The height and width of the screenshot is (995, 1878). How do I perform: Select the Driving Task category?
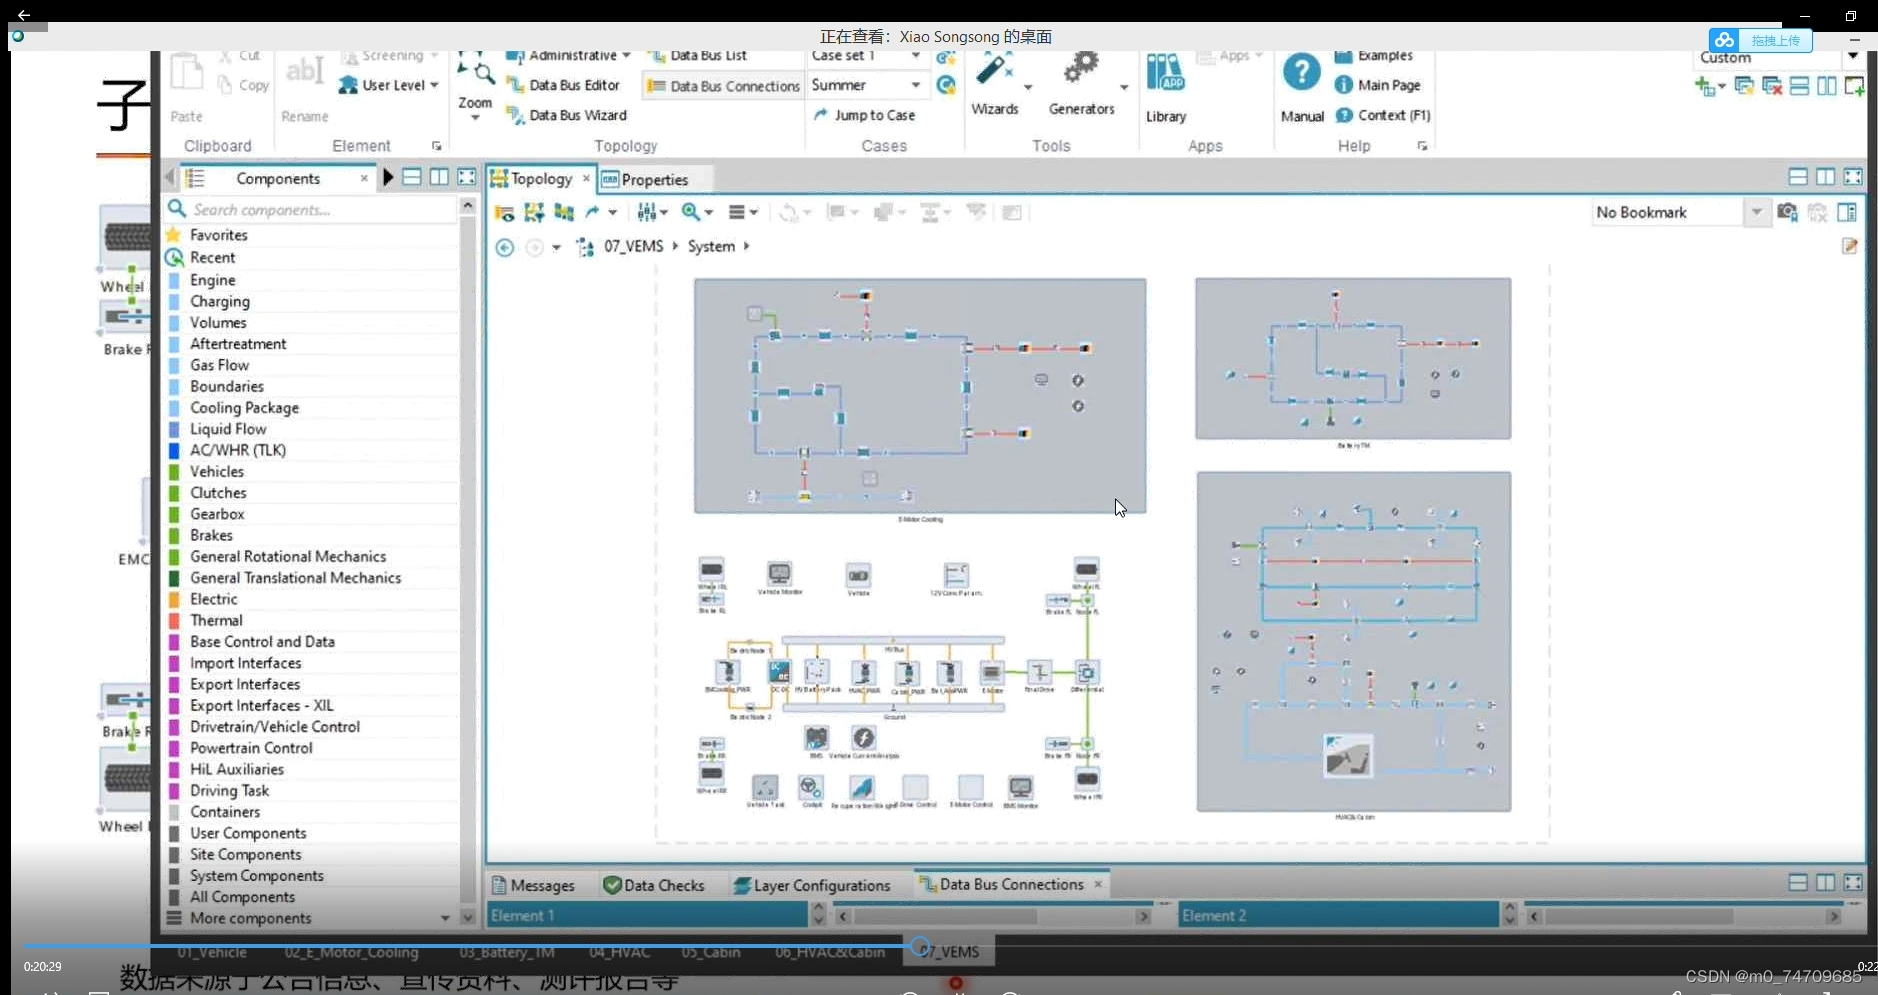229,790
